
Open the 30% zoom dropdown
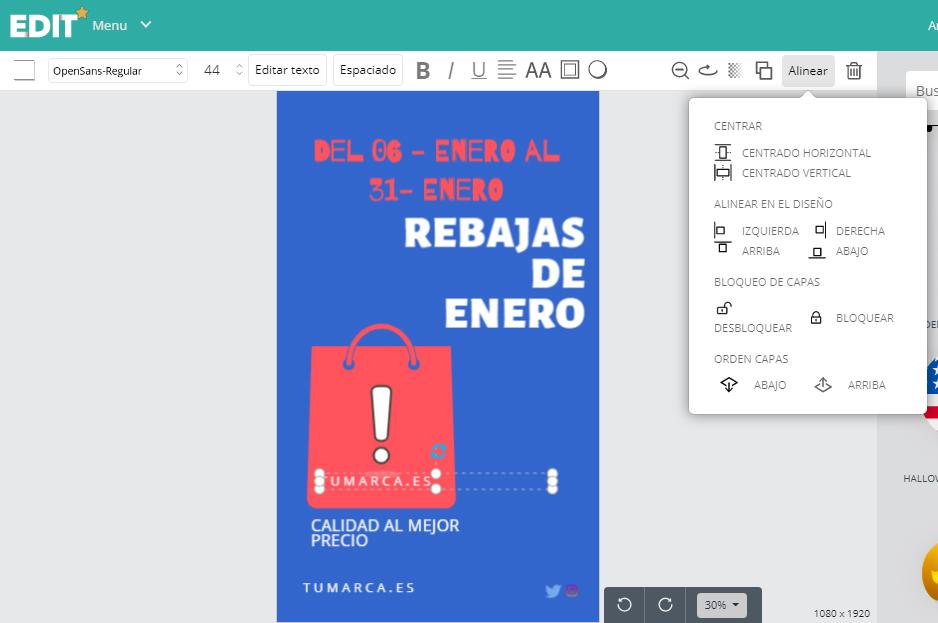(x=721, y=605)
